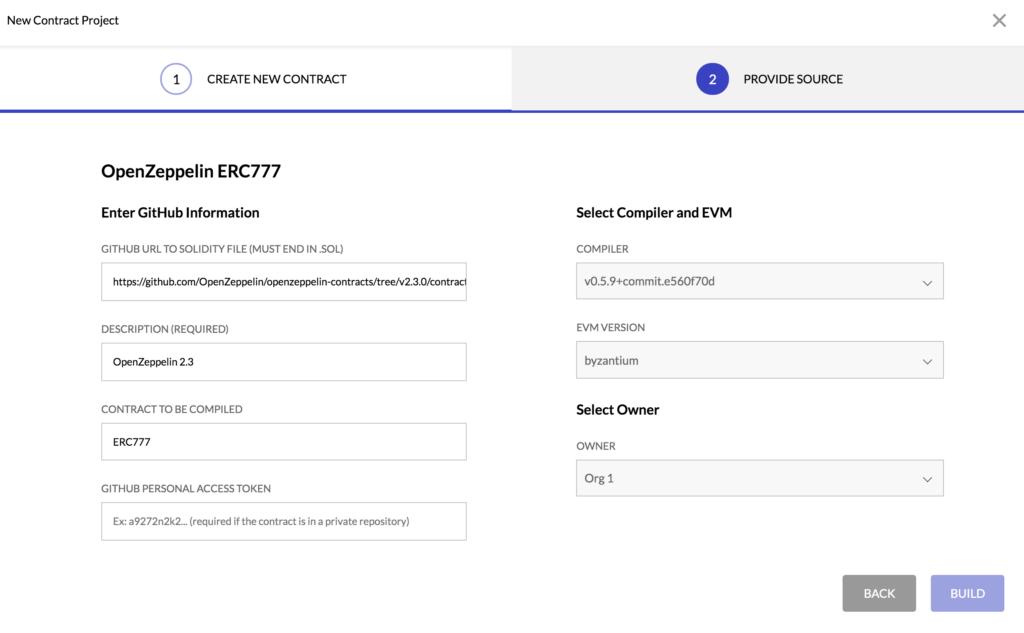This screenshot has height=633, width=1024.
Task: Click the EVM Version chevron arrow
Action: (x=927, y=361)
